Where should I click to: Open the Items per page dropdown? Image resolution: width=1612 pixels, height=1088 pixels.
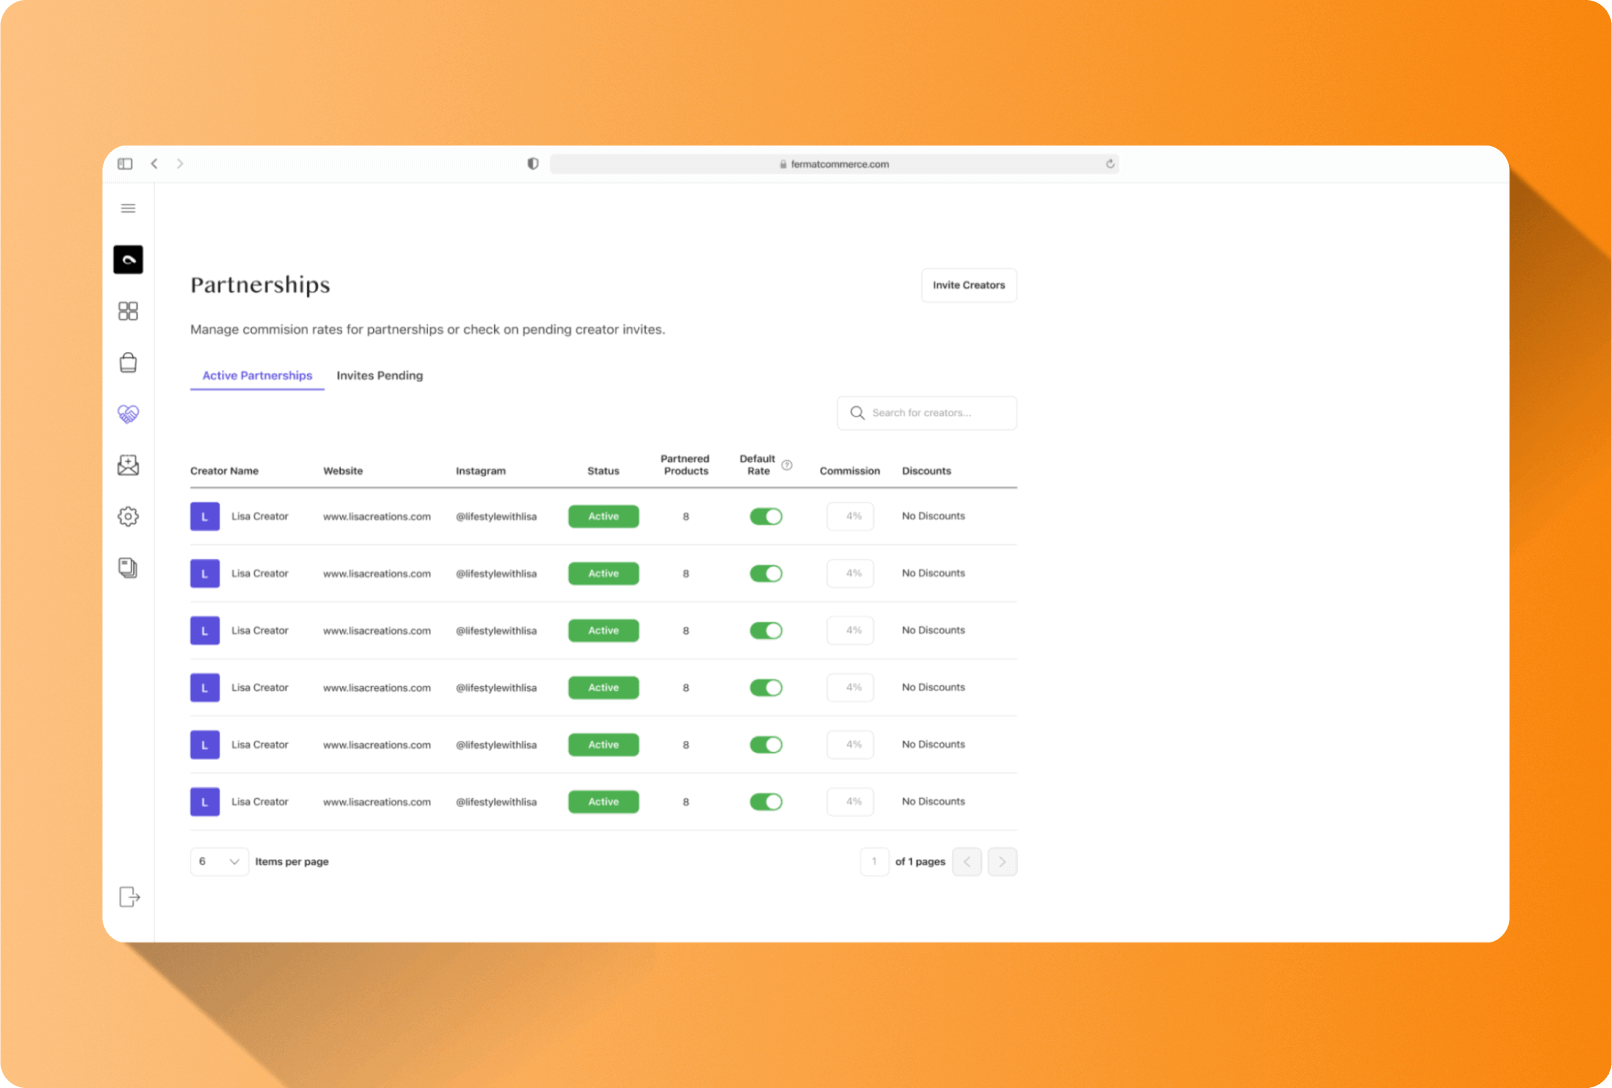[218, 861]
